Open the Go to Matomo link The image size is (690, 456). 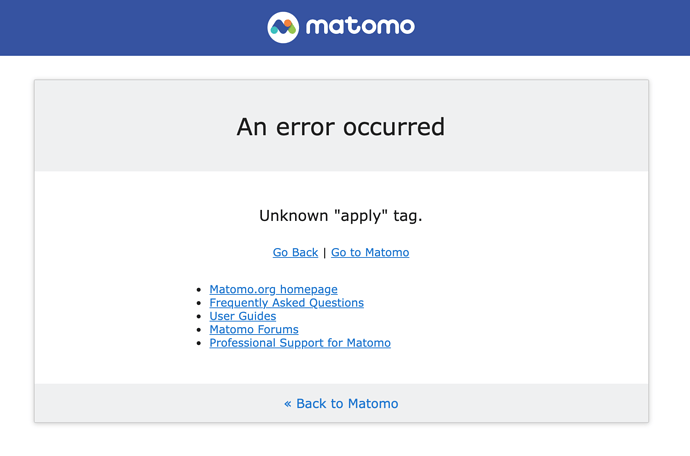(370, 252)
